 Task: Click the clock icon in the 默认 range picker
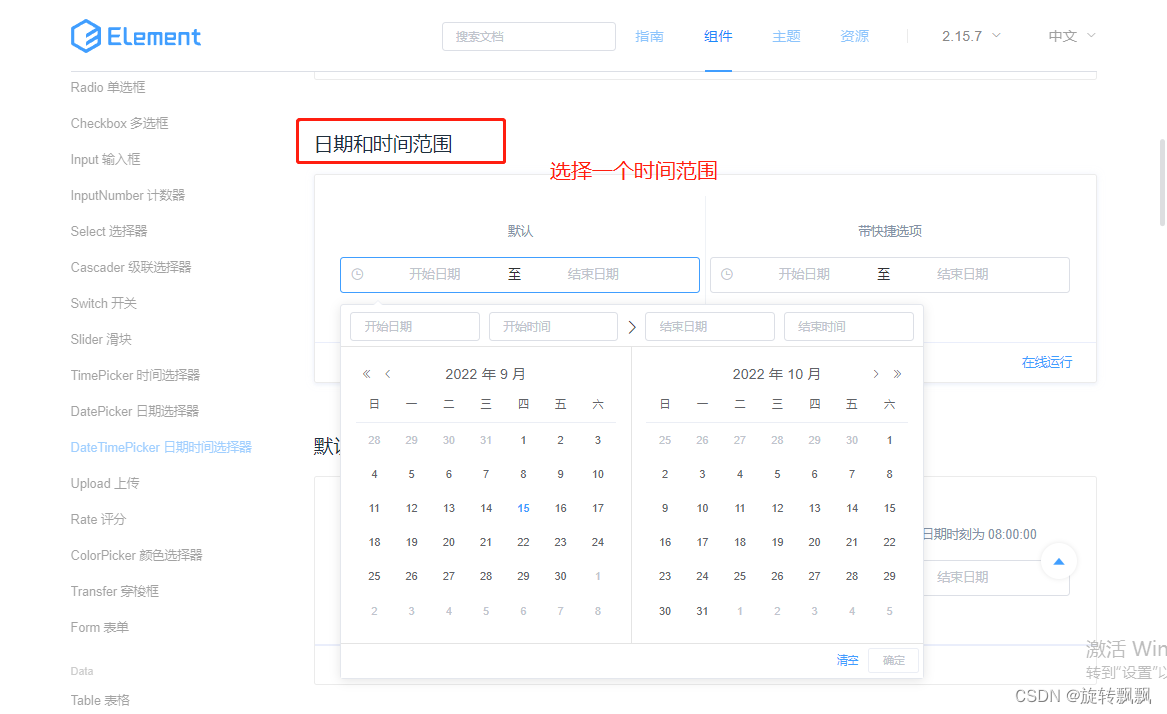click(x=358, y=274)
